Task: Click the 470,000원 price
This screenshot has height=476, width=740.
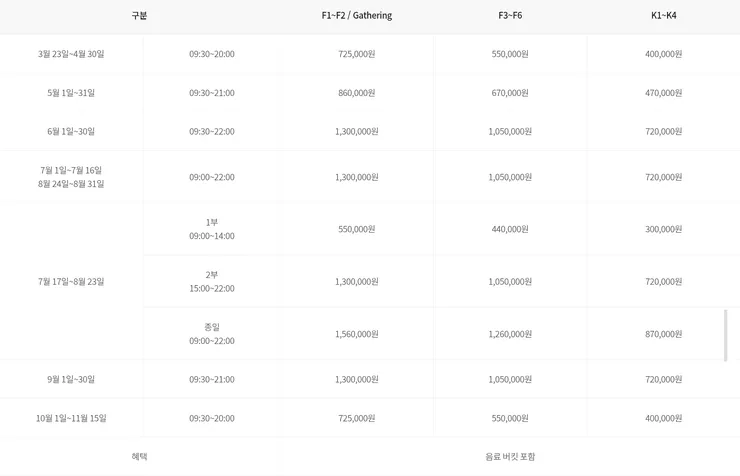Action: tap(664, 93)
